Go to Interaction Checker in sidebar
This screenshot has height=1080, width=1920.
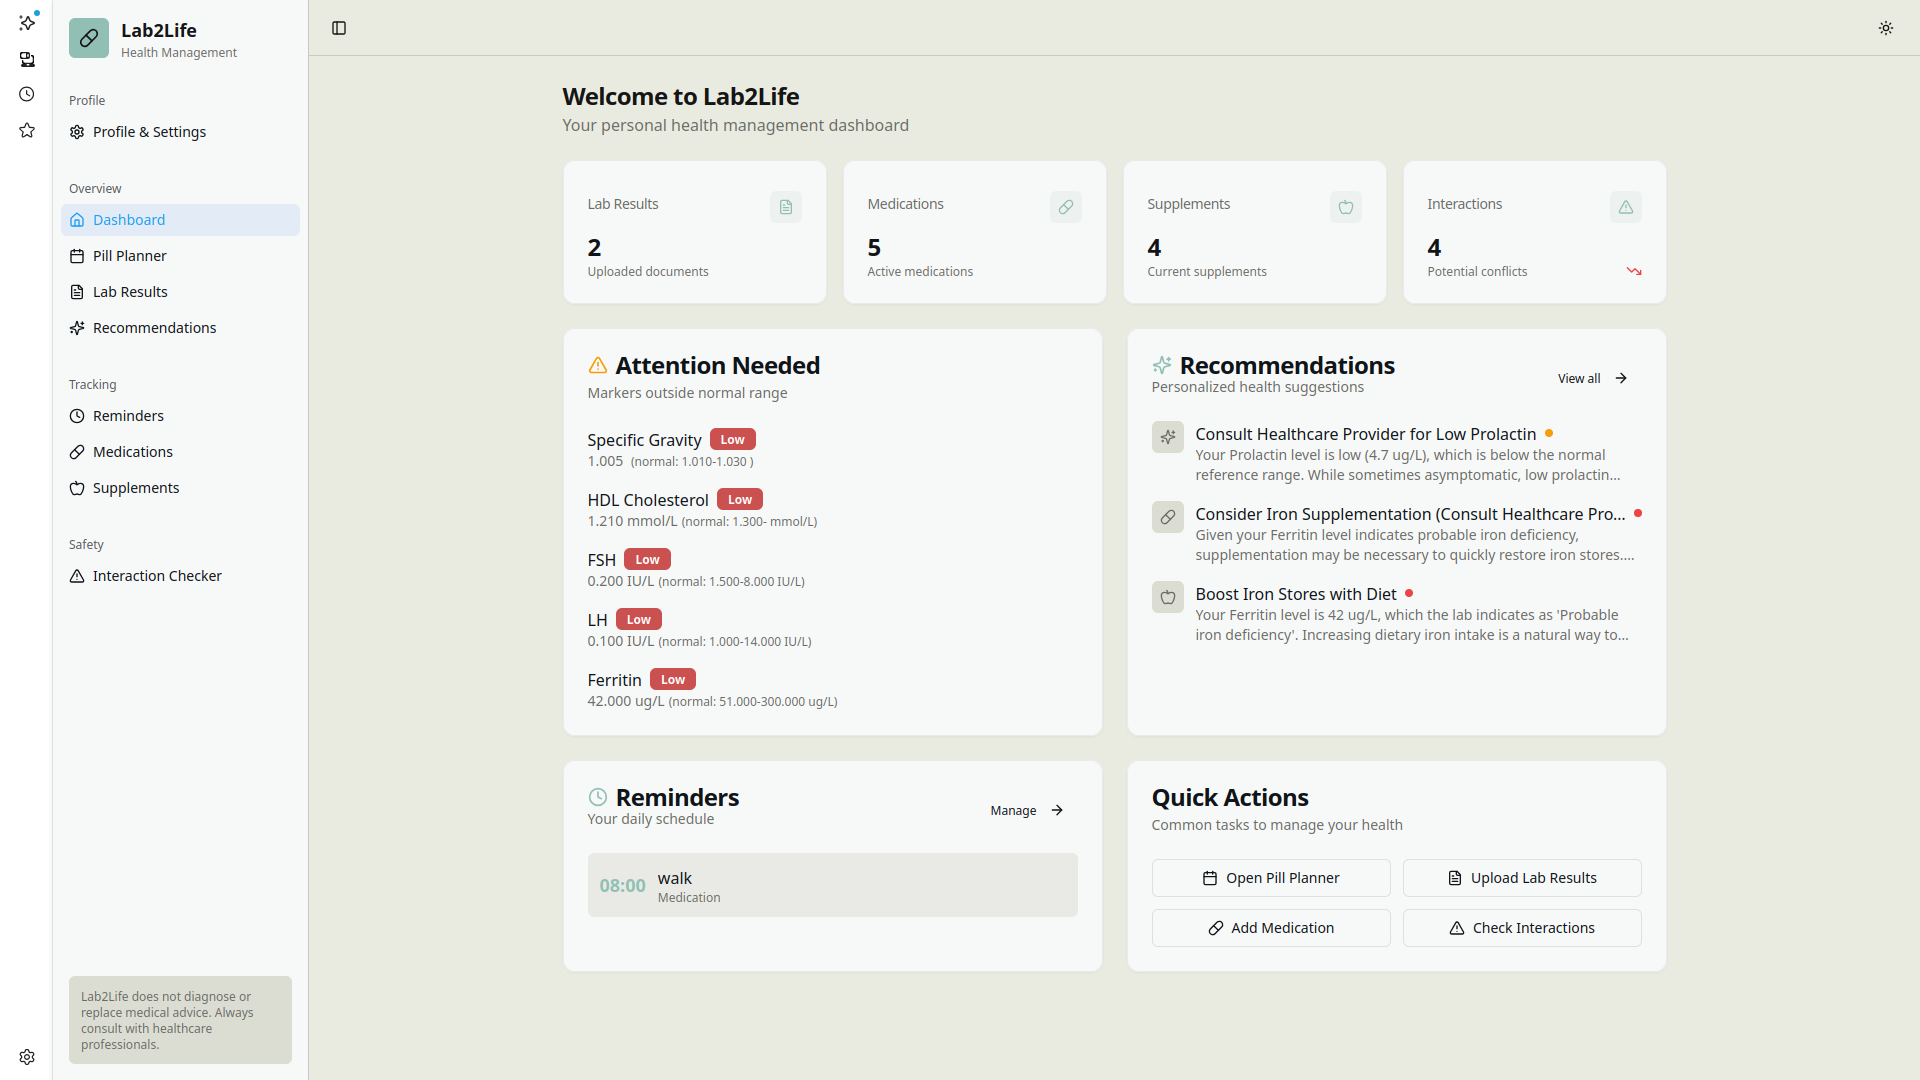pos(157,576)
